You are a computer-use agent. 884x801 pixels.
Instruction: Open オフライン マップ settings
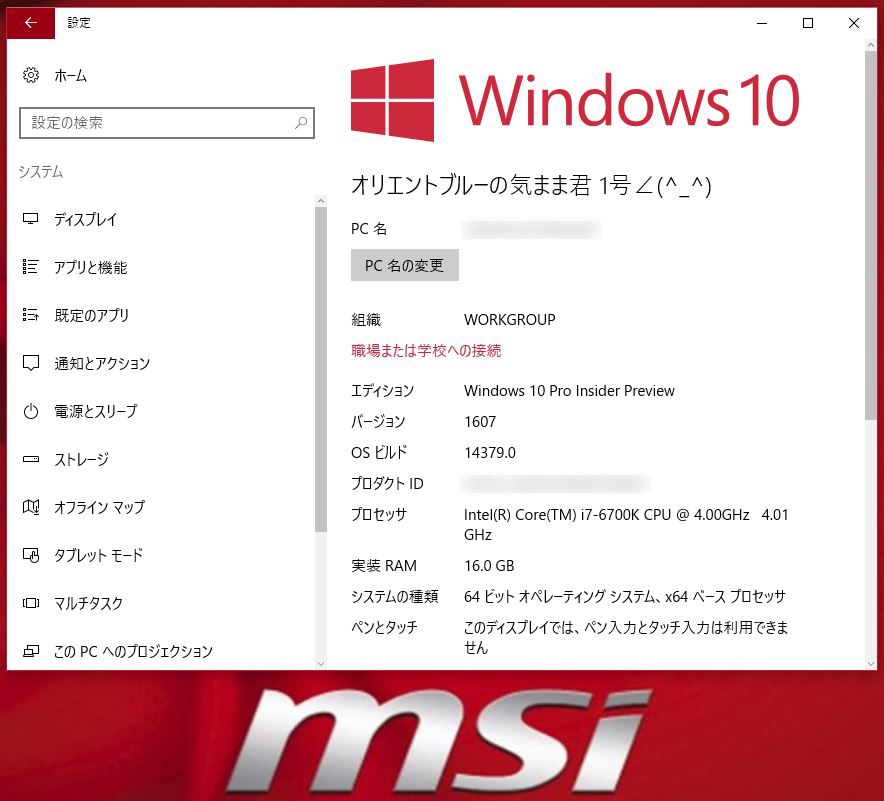tap(99, 507)
